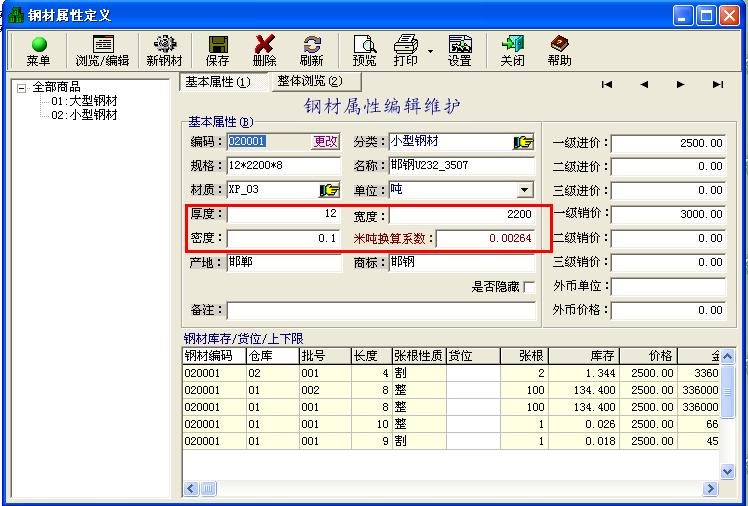This screenshot has height=506, width=748.
Task: Click the 产地 input field
Action: 284,262
